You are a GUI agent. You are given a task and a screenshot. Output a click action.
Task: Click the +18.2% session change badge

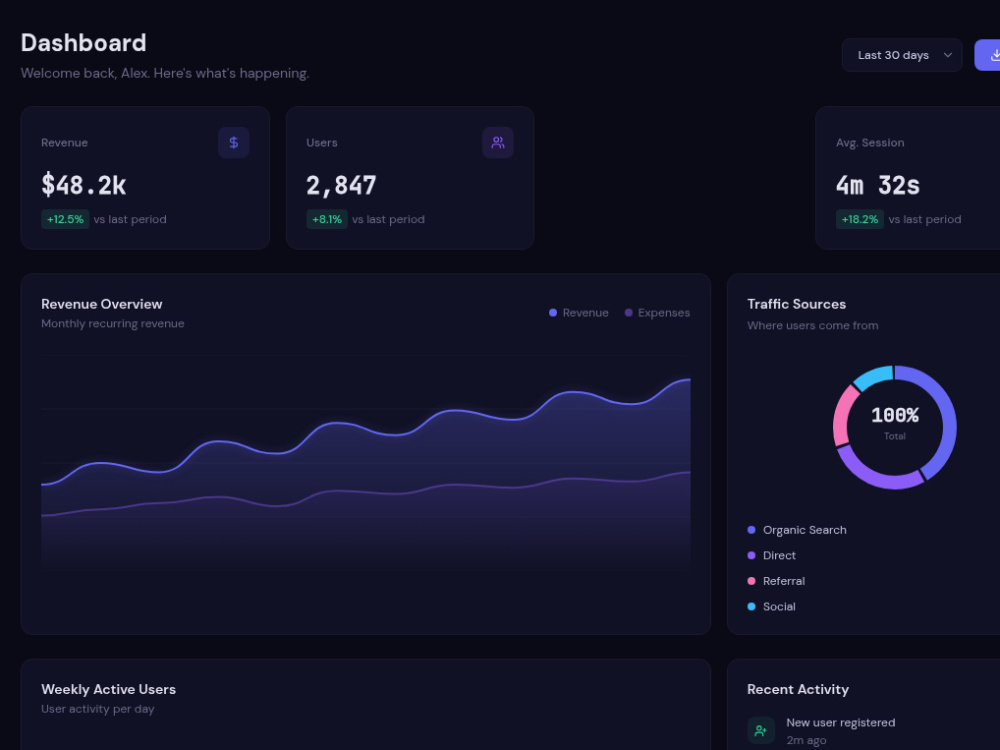coord(860,219)
